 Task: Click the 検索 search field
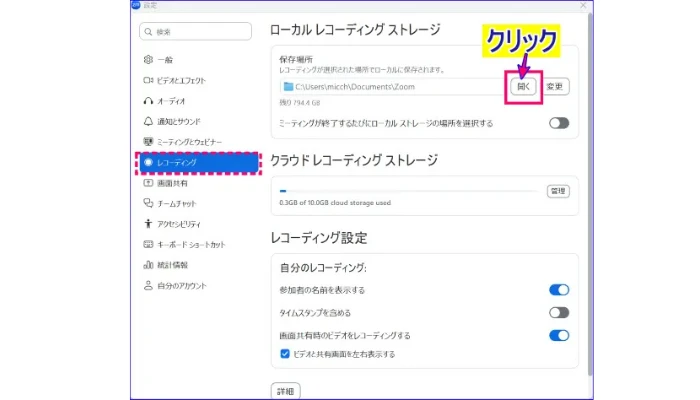[196, 32]
